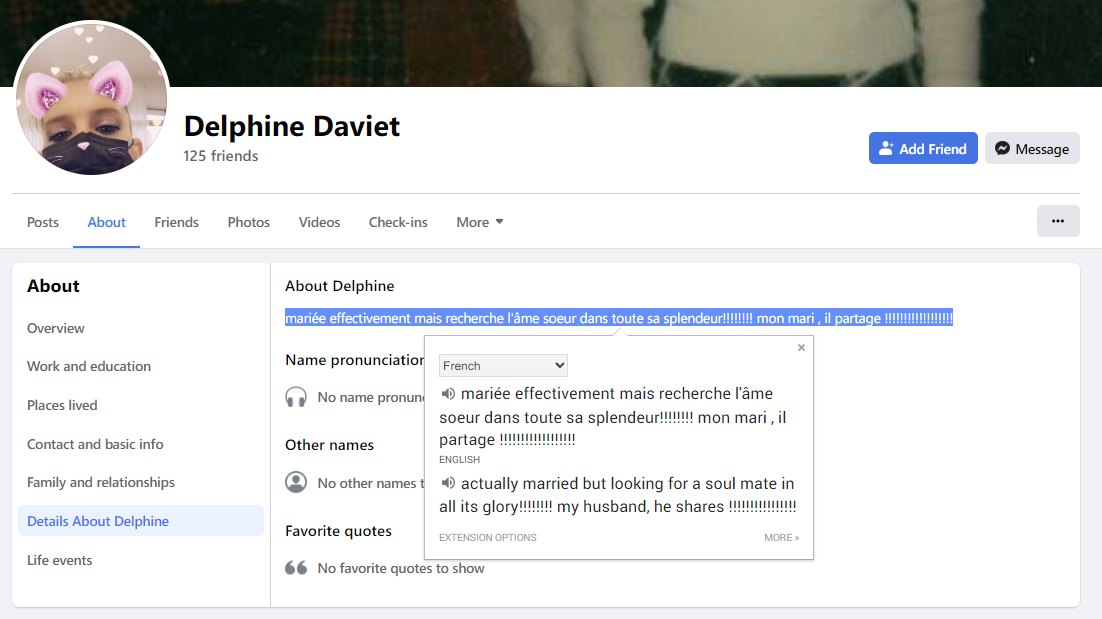Click the "About Delphine" heading
This screenshot has height=619, width=1102.
point(339,286)
